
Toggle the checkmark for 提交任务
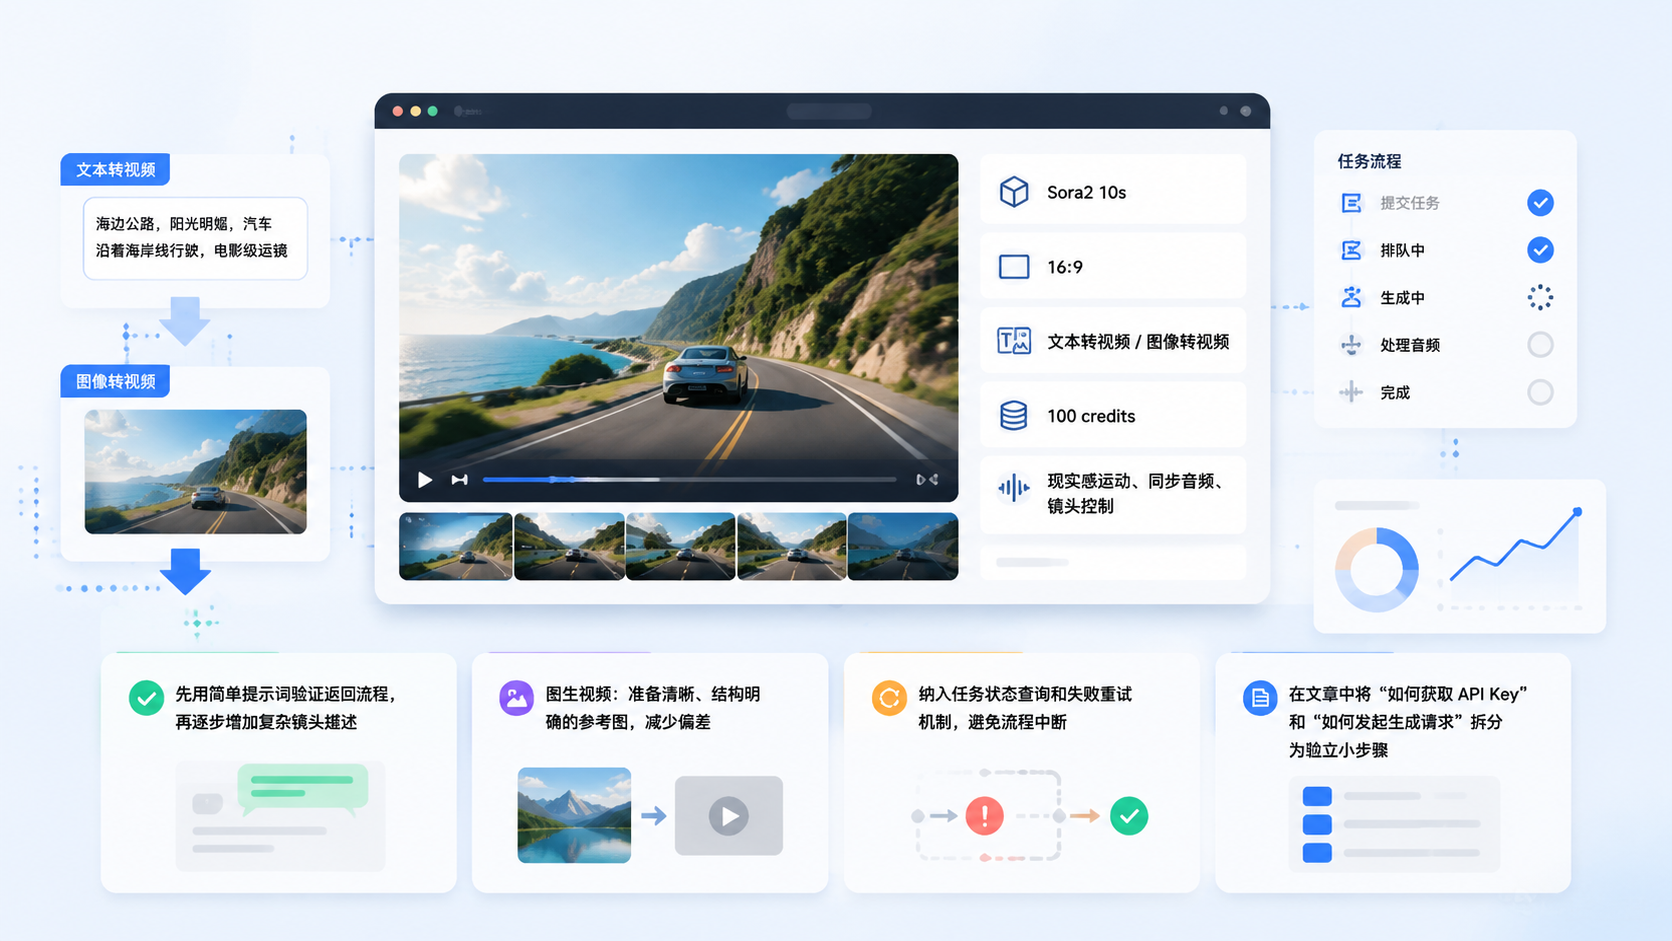tap(1540, 203)
